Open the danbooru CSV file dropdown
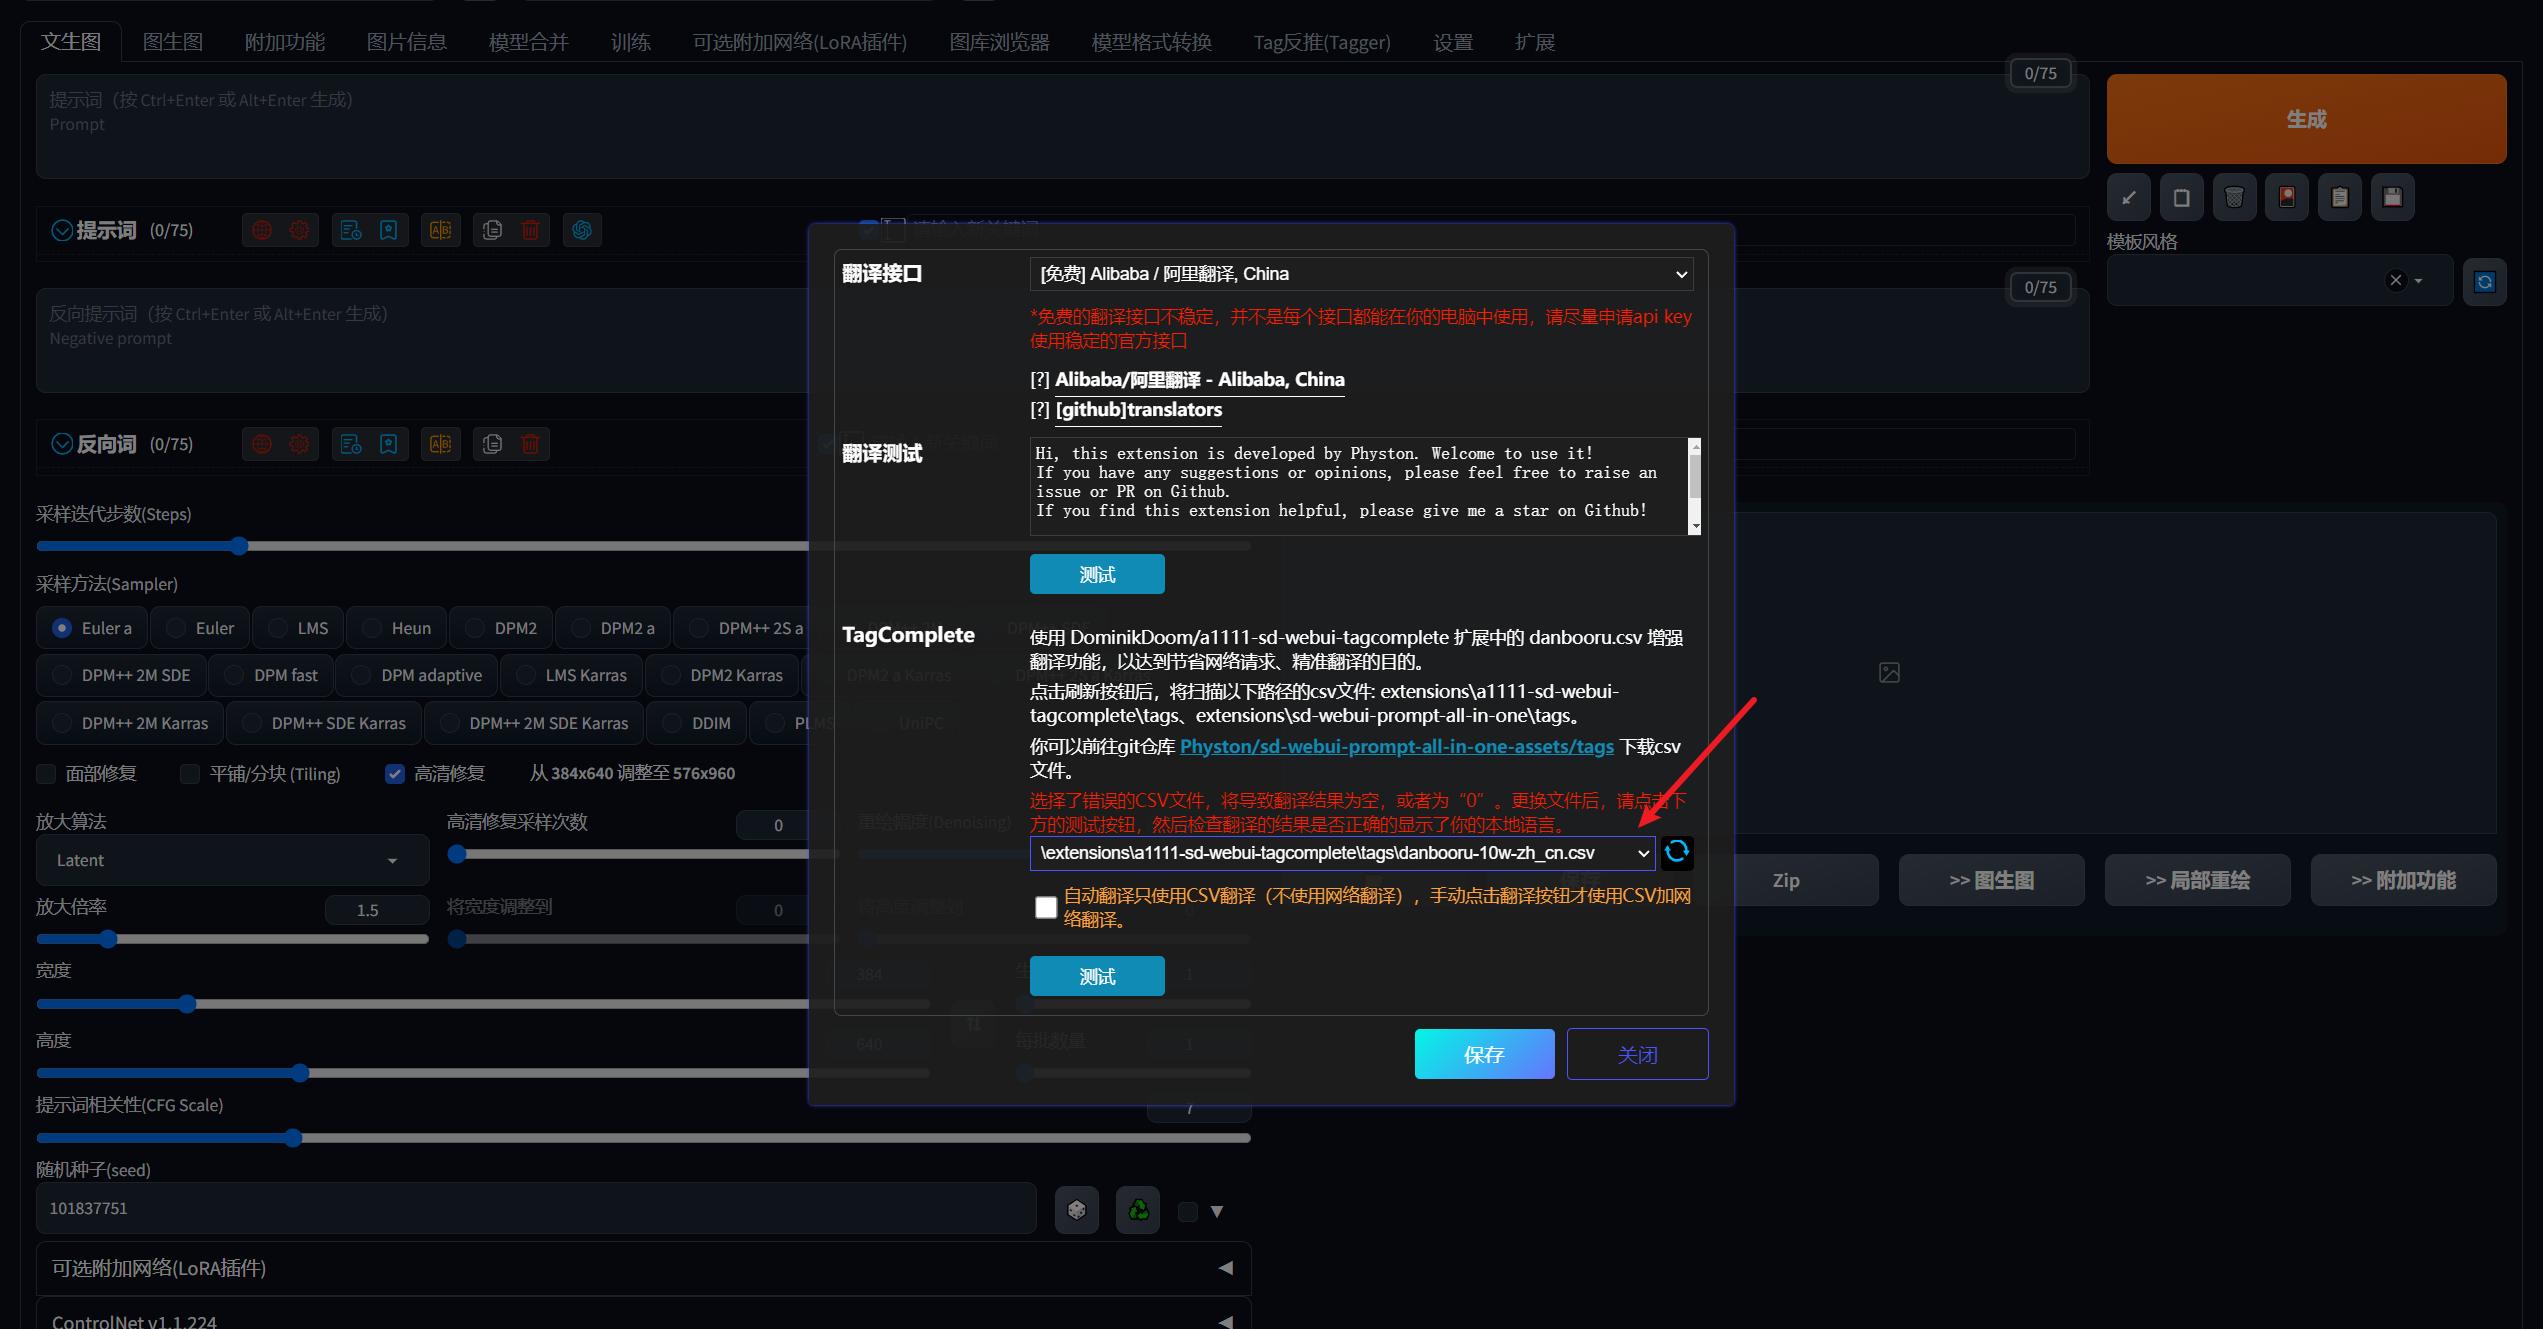 coord(1342,853)
